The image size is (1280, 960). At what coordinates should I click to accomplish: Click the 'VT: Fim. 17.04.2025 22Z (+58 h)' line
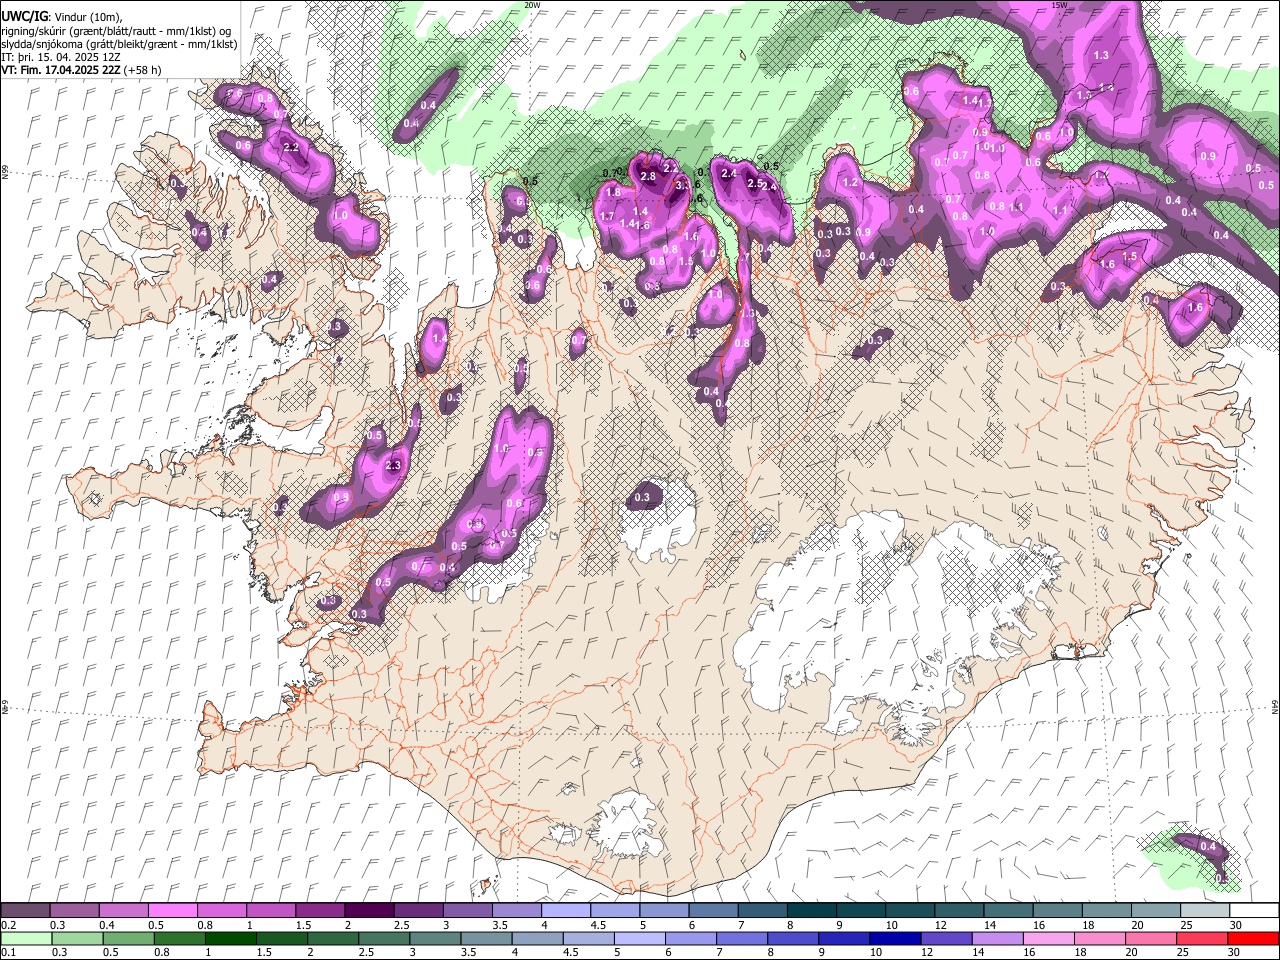pos(82,70)
